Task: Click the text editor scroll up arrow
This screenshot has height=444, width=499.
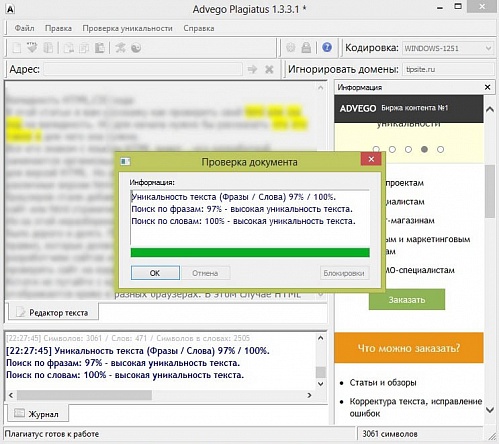Action: pos(320,88)
